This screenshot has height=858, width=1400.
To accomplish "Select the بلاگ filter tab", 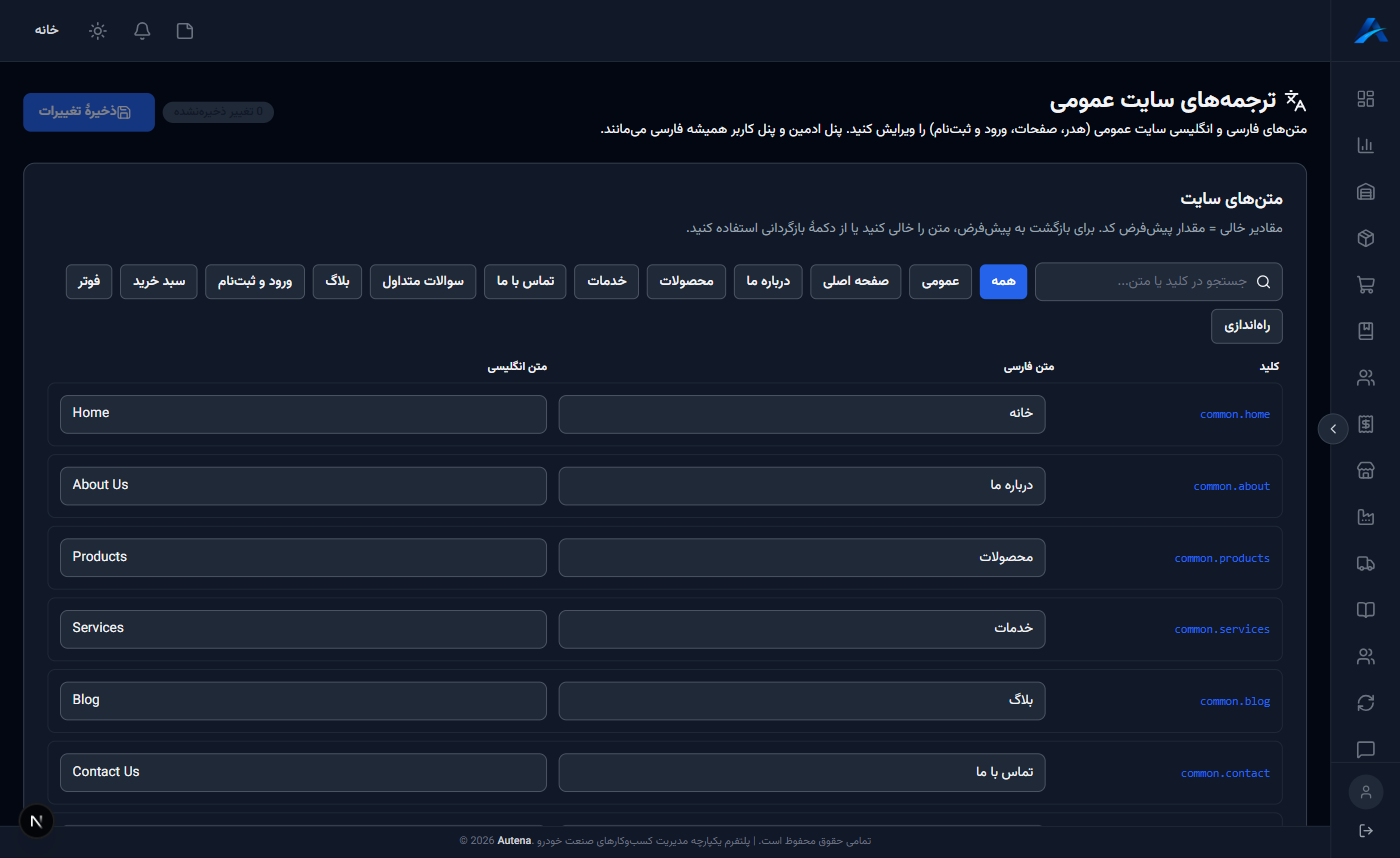I will [x=337, y=282].
